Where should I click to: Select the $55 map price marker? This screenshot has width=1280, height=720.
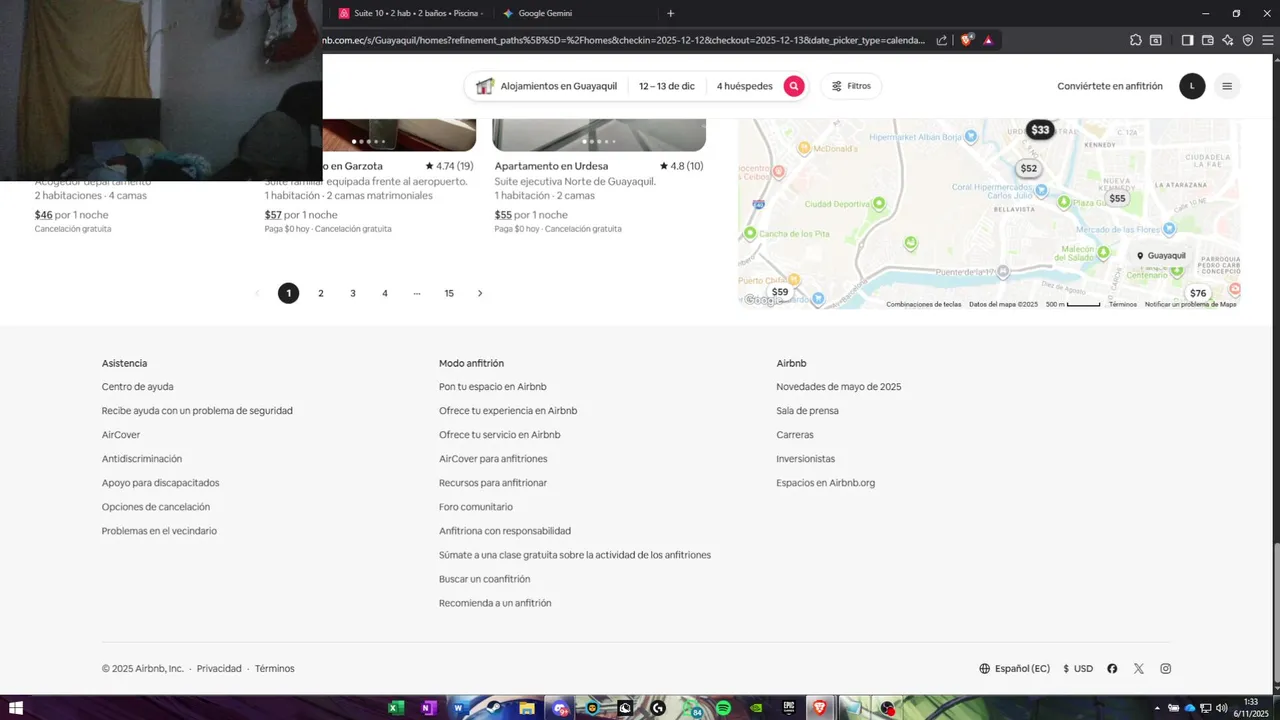1117,198
